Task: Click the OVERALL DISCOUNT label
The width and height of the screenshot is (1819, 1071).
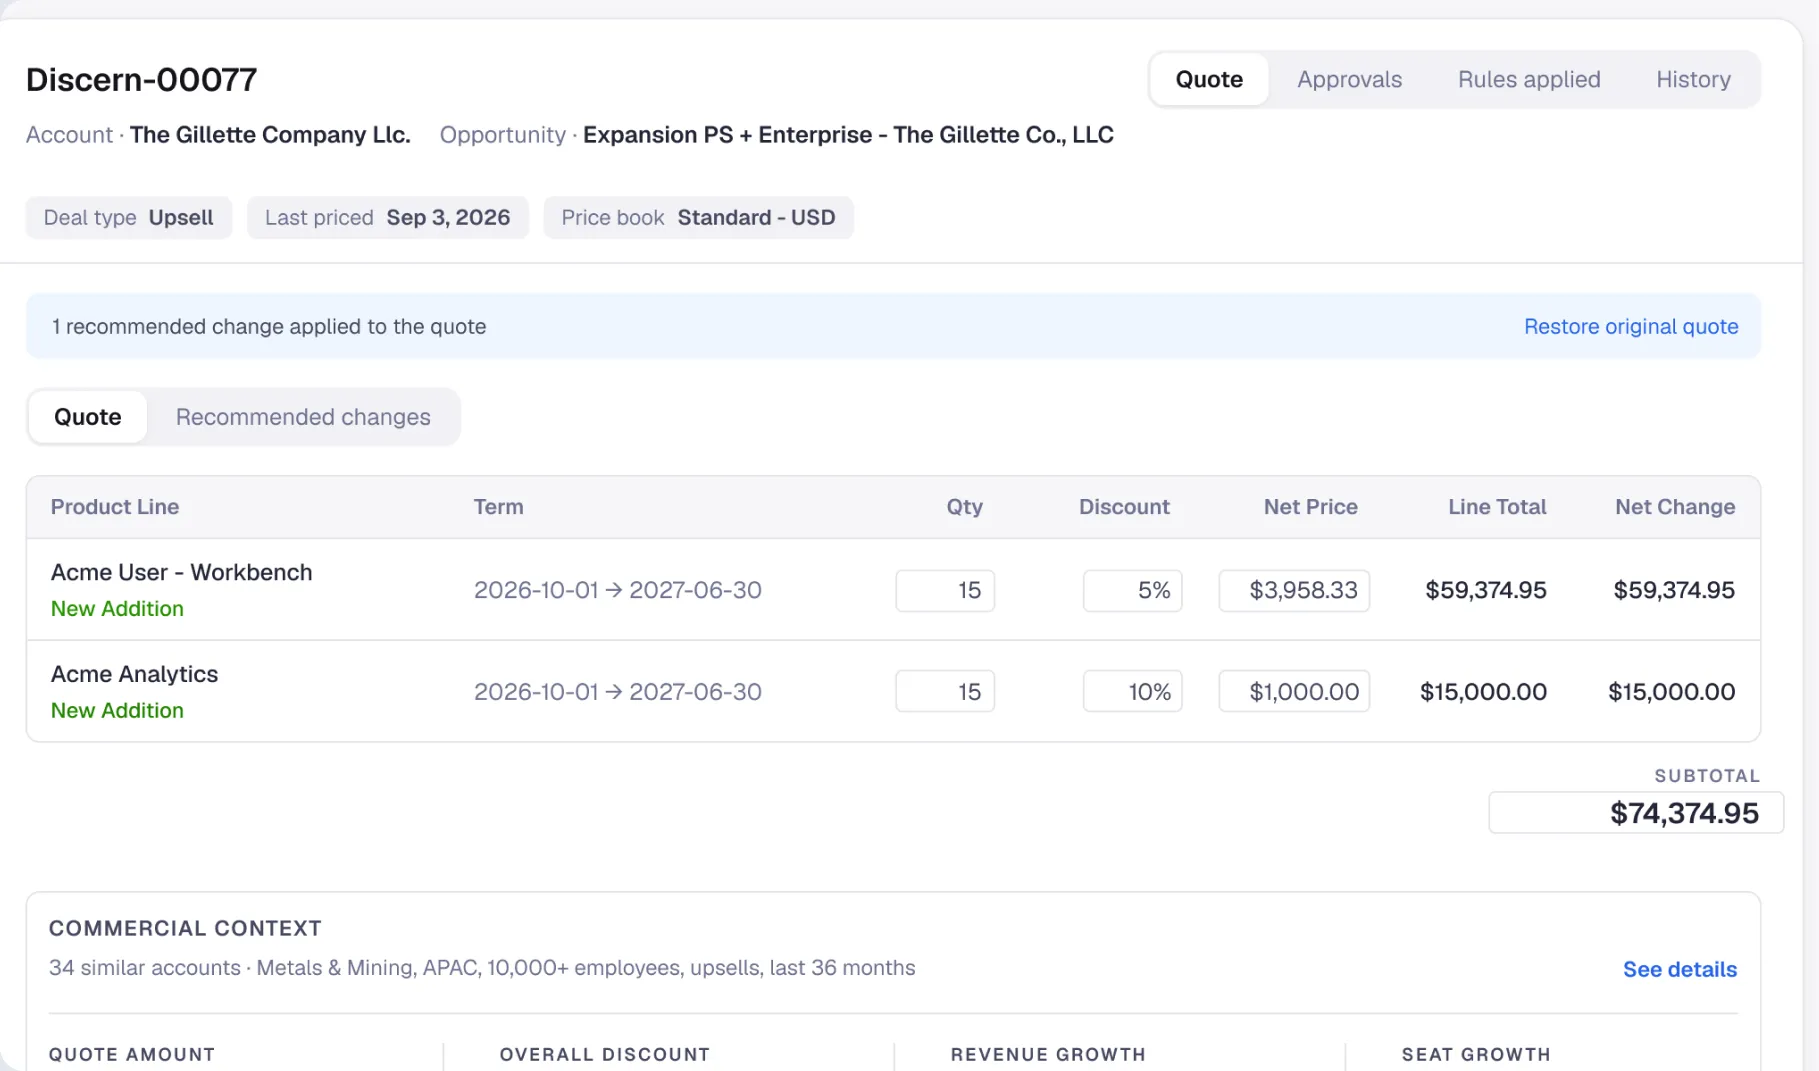Action: [604, 1054]
